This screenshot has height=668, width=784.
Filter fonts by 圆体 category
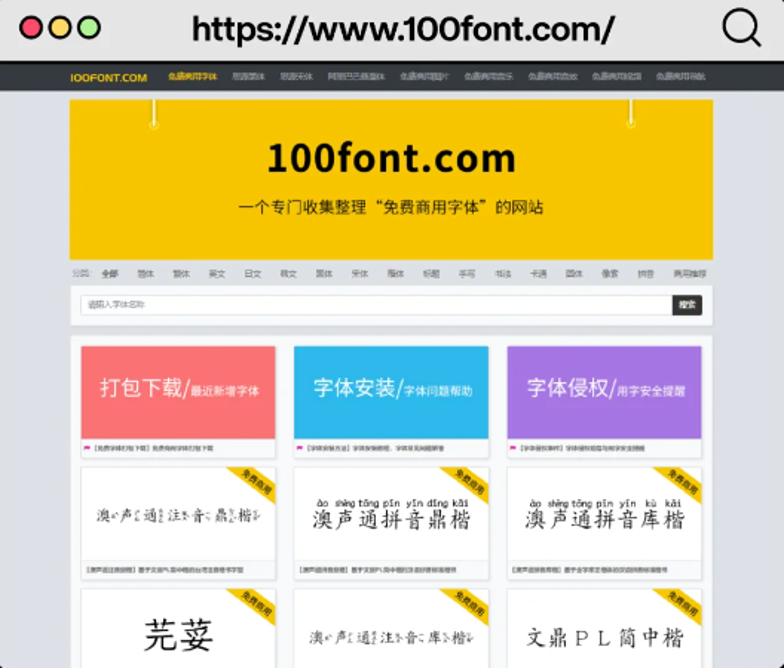574,274
